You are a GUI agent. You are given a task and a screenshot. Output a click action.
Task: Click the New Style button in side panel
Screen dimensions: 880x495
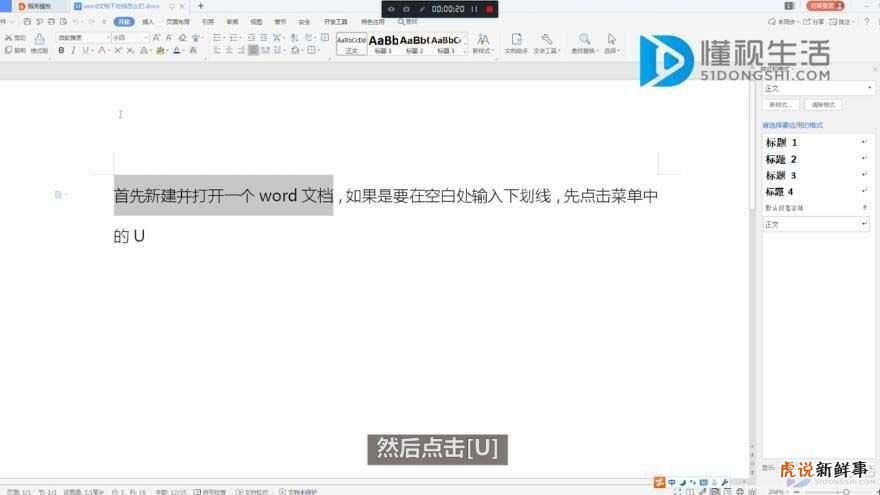click(x=780, y=105)
